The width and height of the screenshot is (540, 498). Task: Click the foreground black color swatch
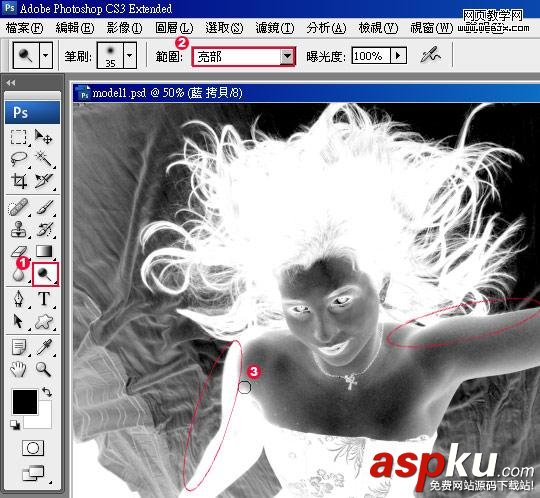[x=25, y=402]
